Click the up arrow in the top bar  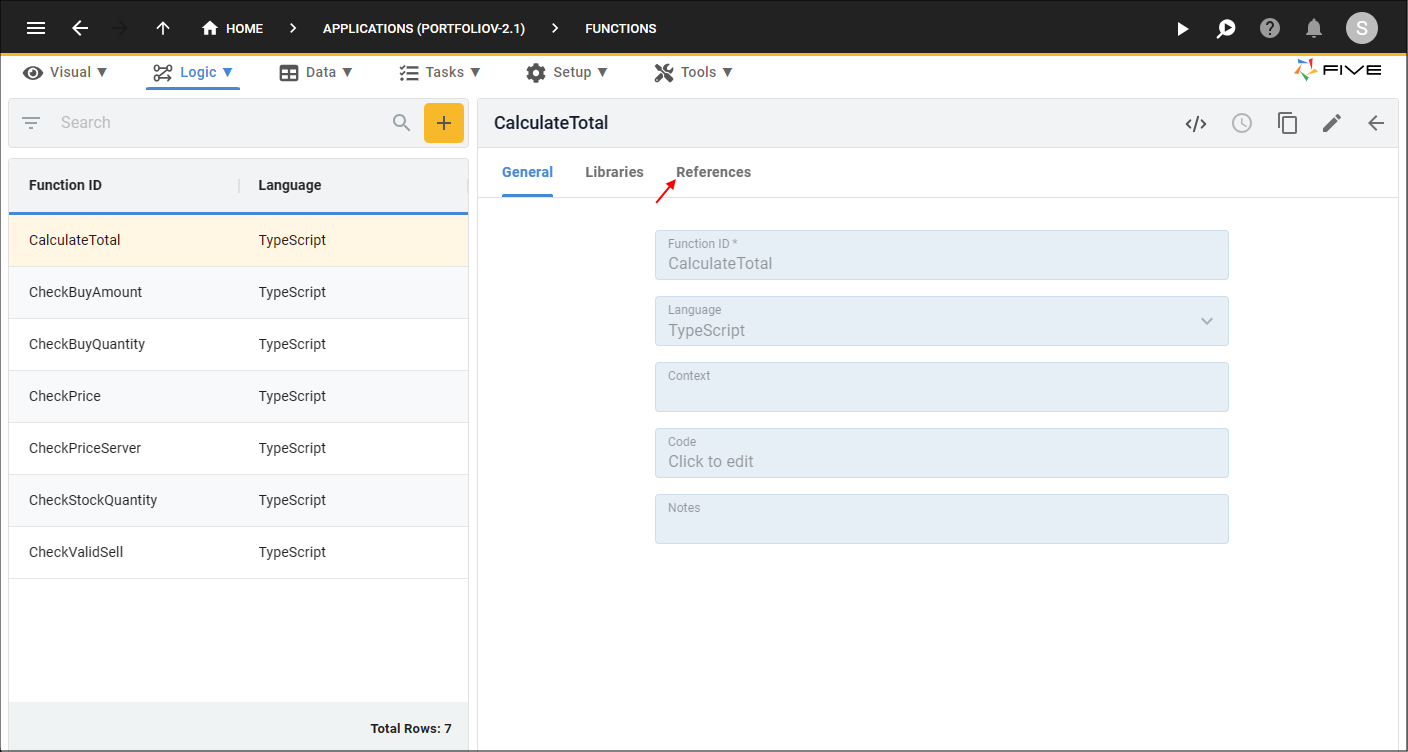[x=163, y=28]
